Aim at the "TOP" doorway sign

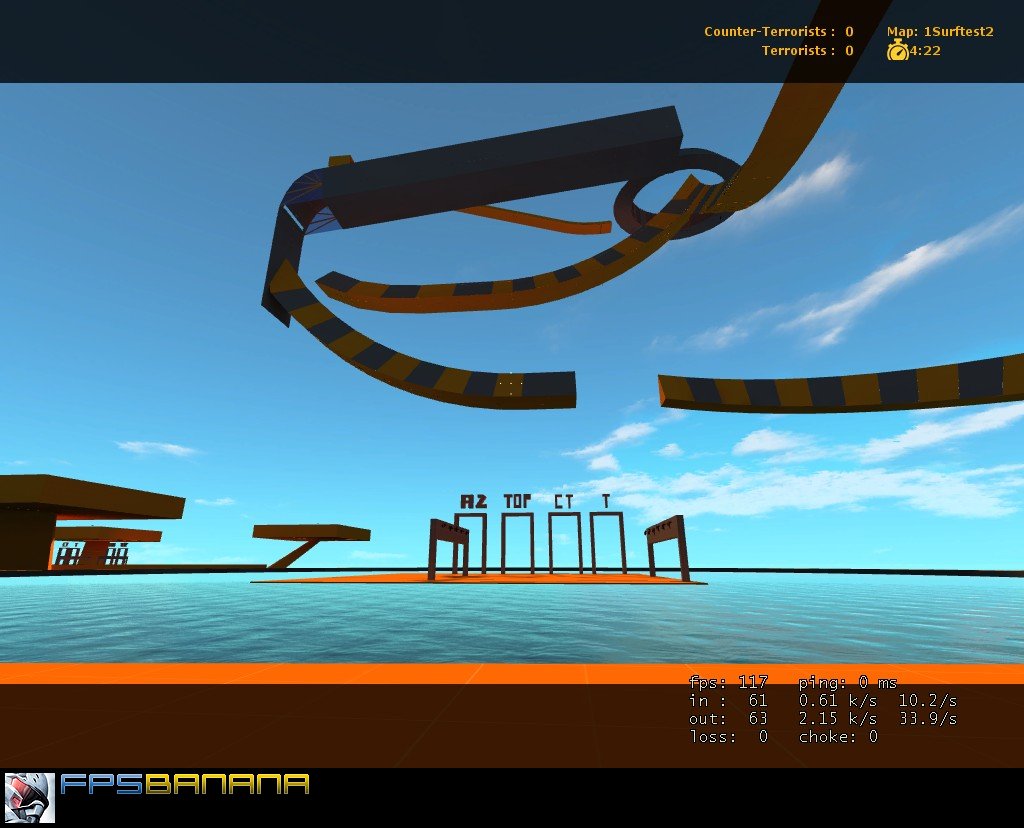tap(517, 501)
